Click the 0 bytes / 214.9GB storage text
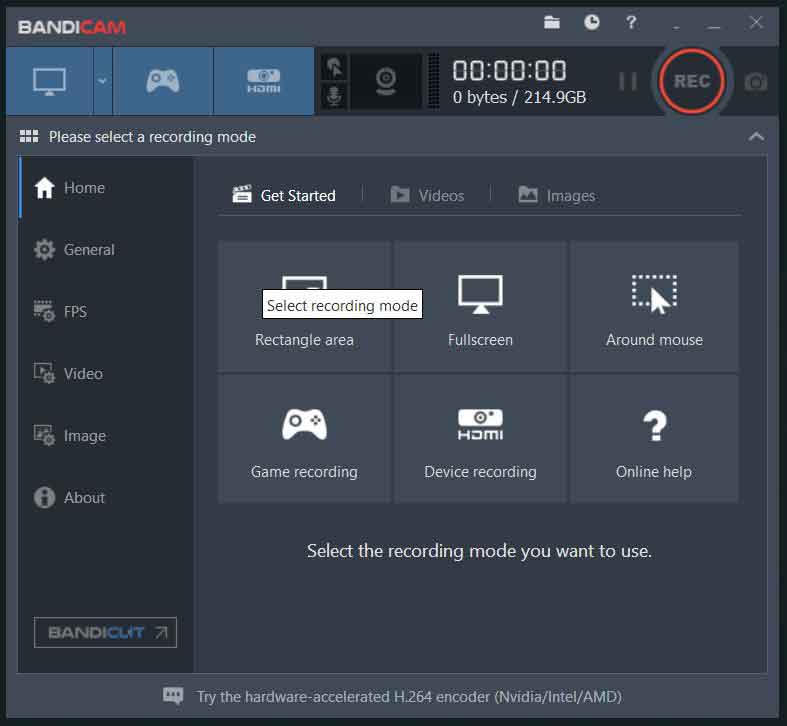Viewport: 787px width, 726px height. (519, 97)
